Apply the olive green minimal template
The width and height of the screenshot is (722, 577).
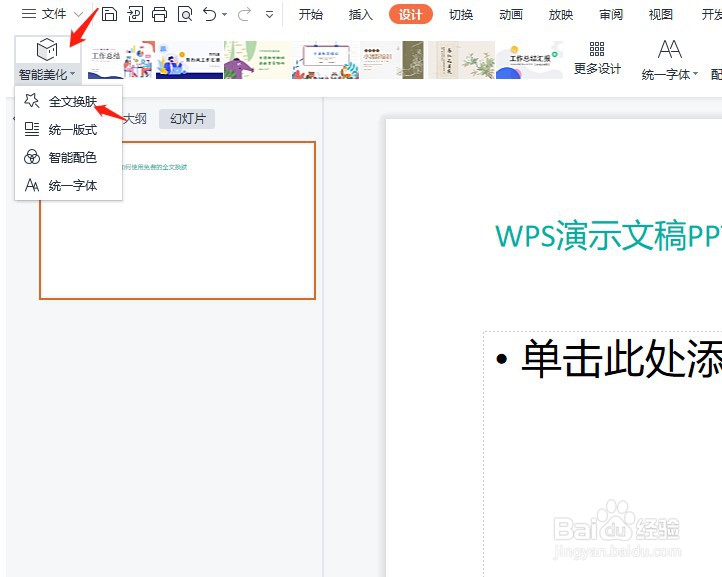[x=392, y=60]
